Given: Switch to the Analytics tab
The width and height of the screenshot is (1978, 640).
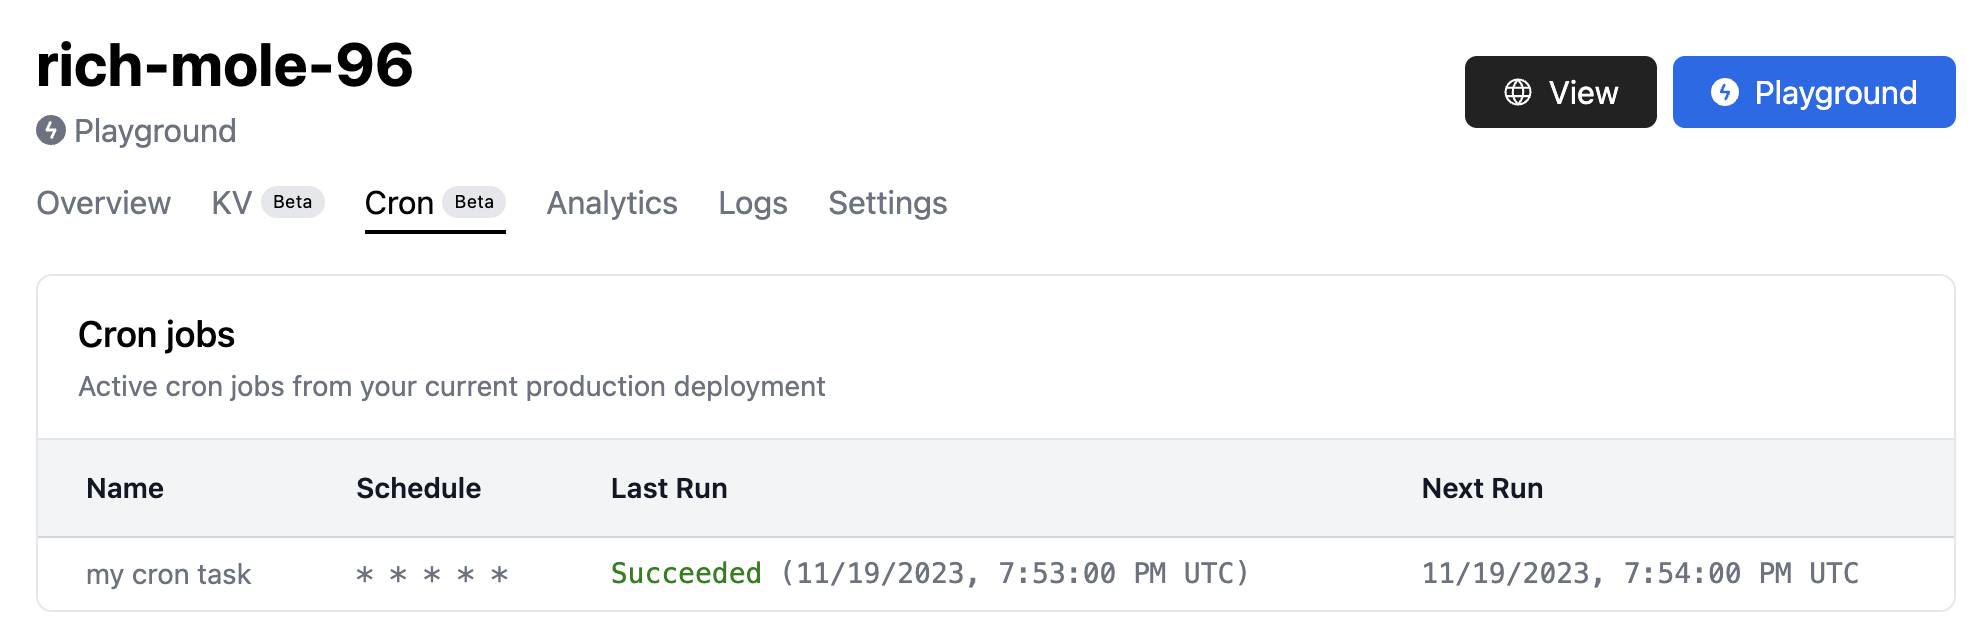Looking at the screenshot, I should coord(611,203).
